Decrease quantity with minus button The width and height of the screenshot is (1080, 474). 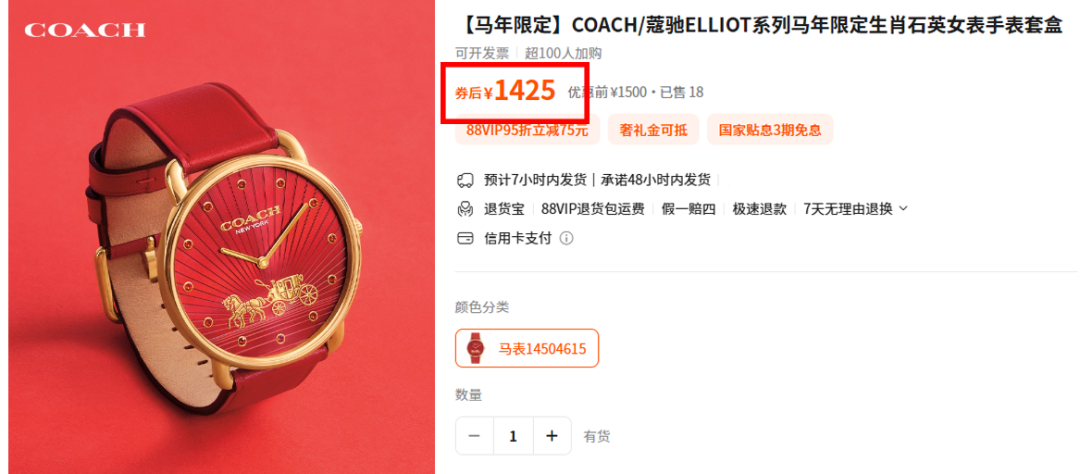coord(474,436)
